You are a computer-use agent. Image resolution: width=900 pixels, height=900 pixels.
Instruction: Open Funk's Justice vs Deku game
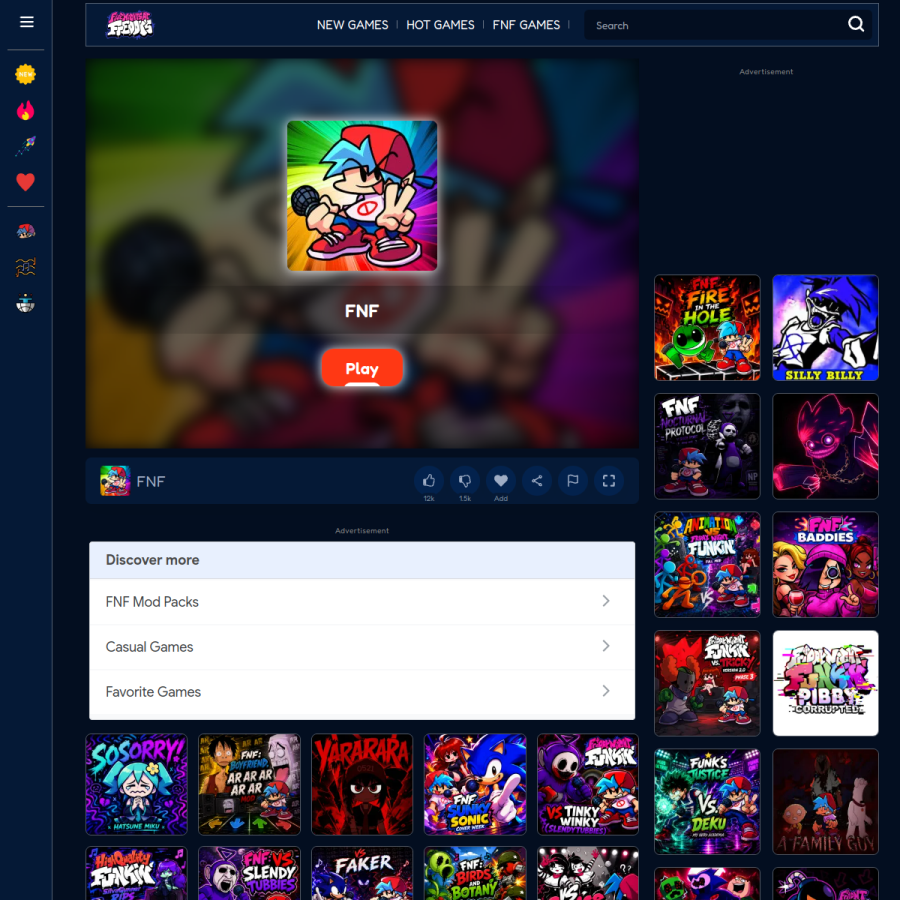(x=707, y=802)
